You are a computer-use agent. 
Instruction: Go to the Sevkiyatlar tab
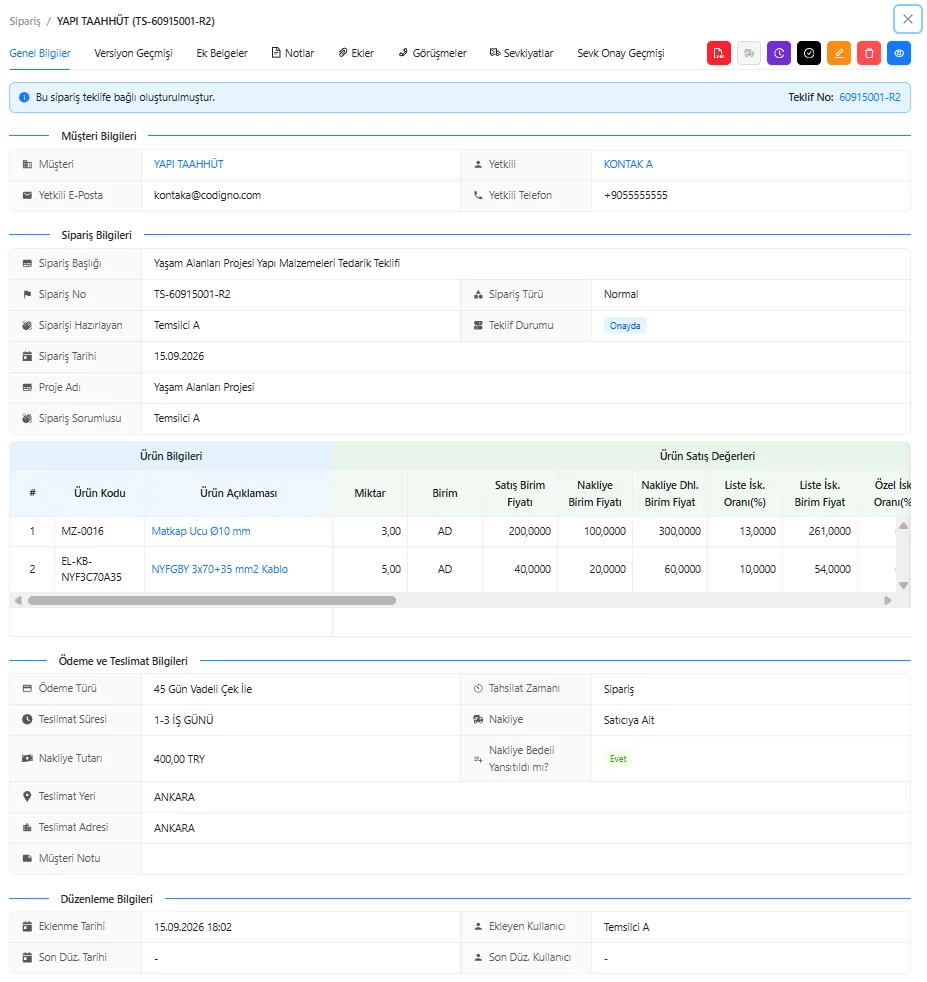521,53
